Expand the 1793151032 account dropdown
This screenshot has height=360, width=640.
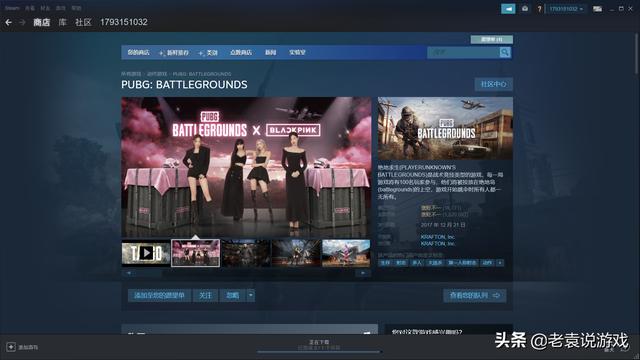[566, 9]
